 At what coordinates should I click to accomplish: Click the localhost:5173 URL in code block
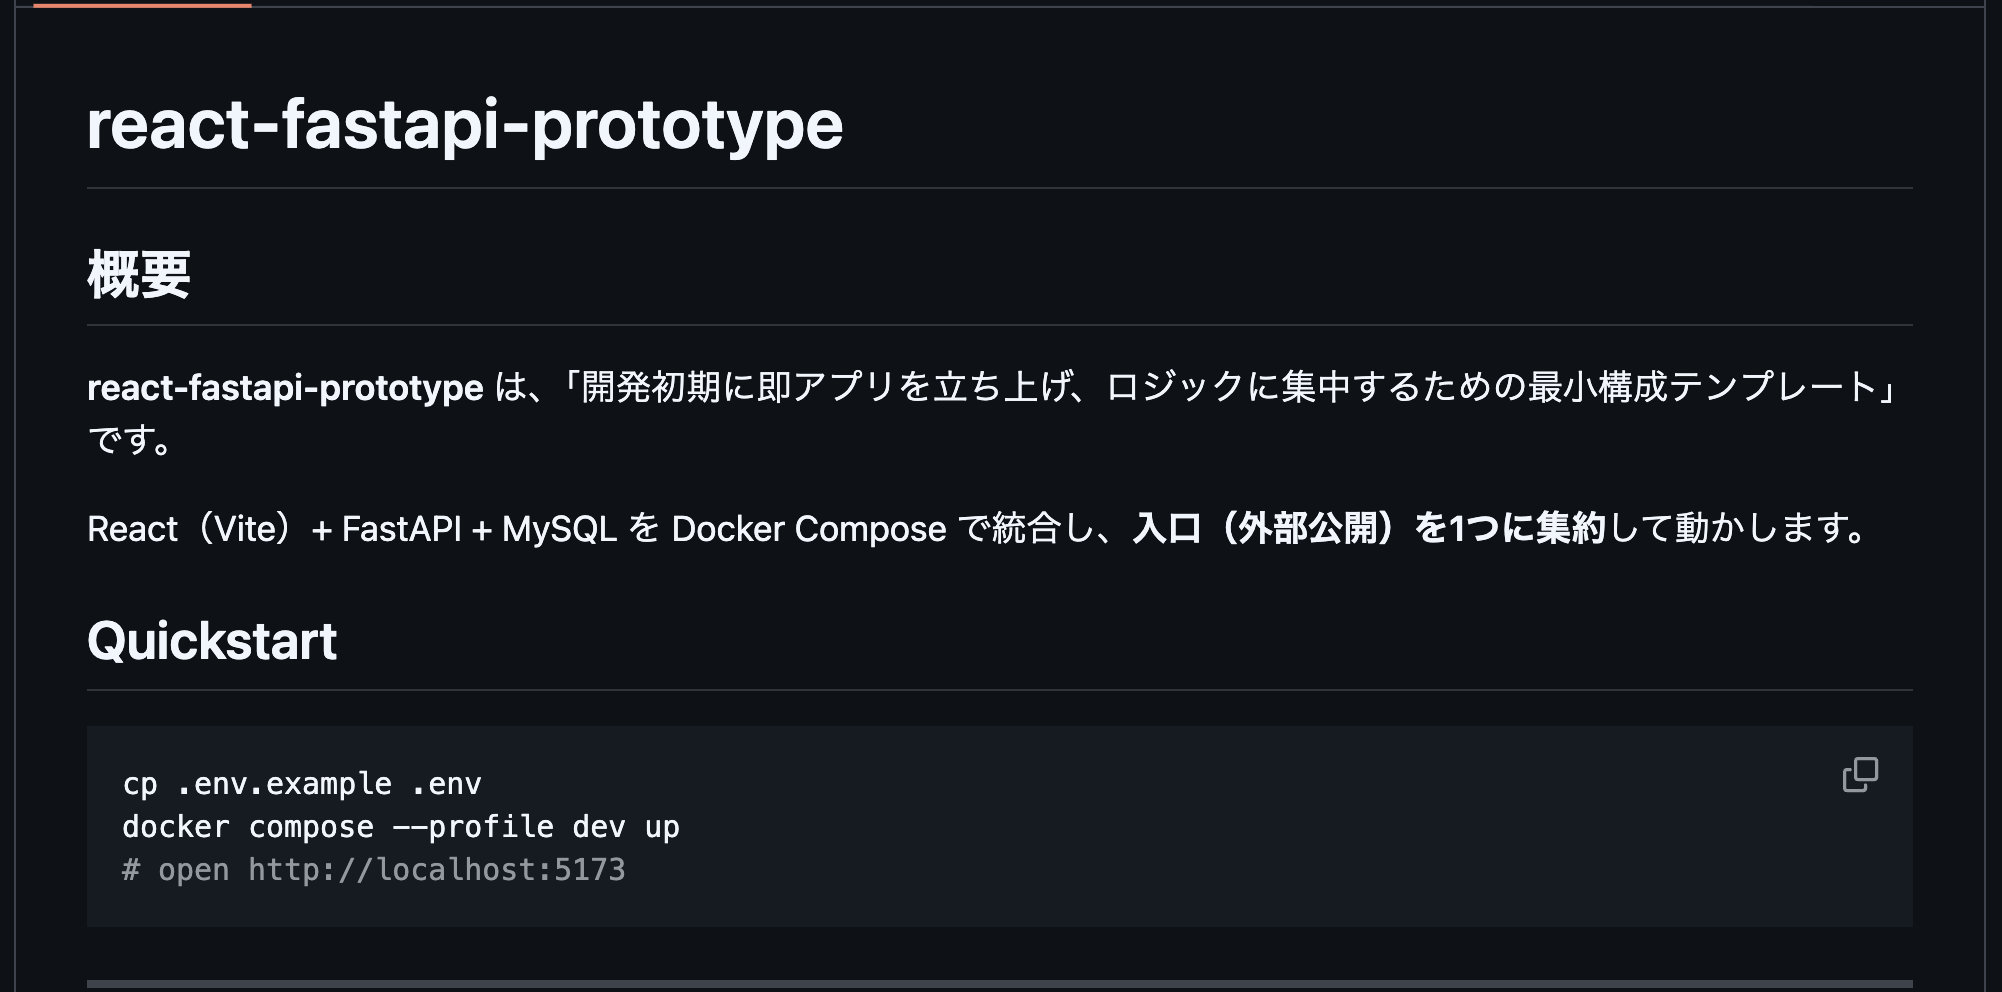[437, 870]
